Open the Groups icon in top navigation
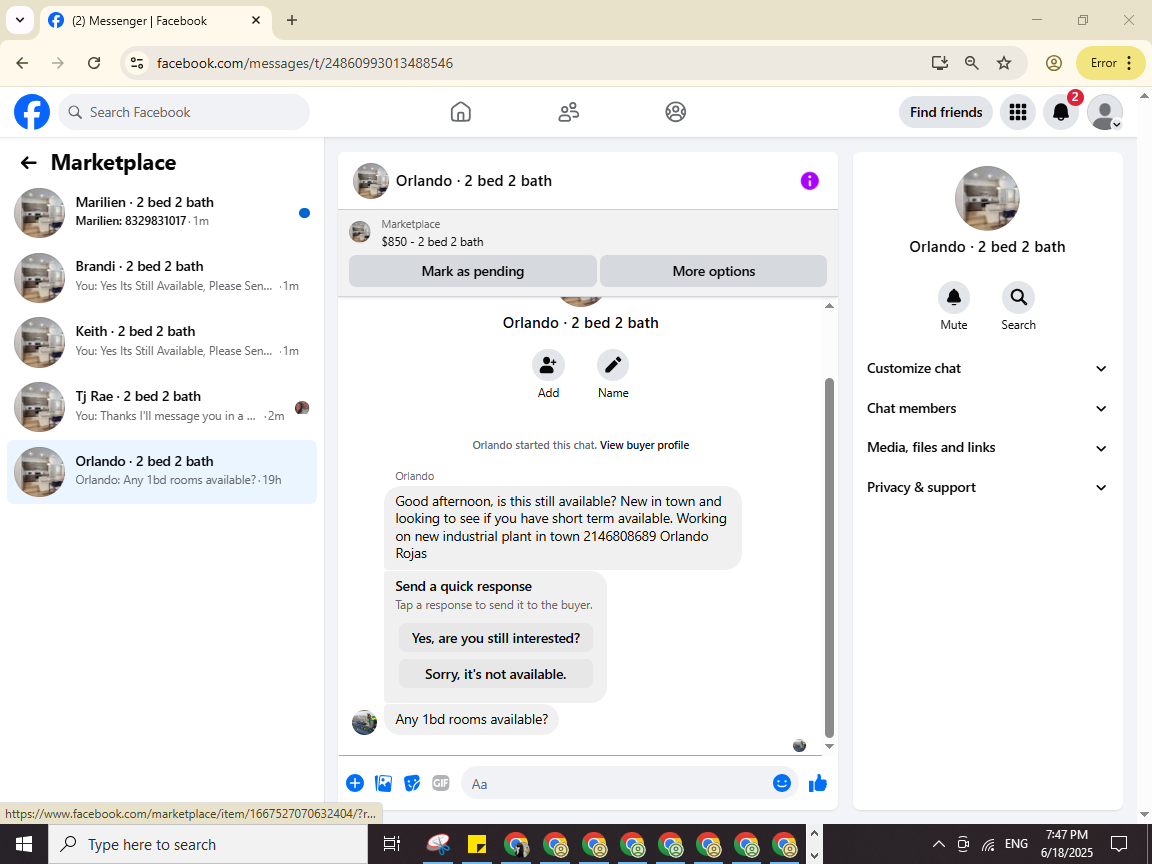Screen dimensions: 1152x864 click(x=675, y=112)
